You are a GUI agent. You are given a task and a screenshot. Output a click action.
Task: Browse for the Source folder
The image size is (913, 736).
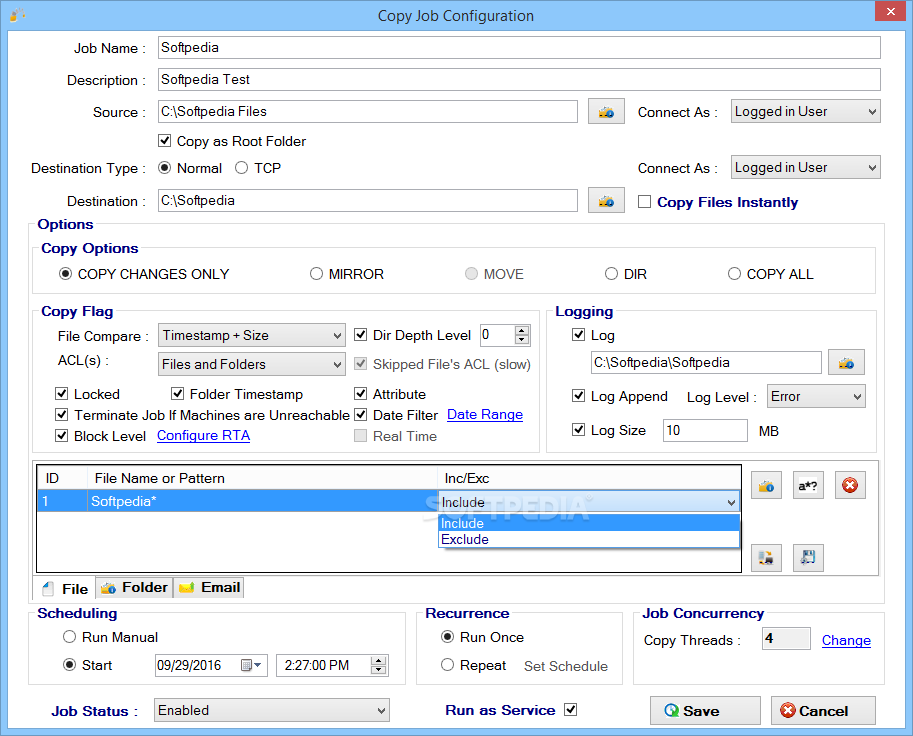point(606,111)
